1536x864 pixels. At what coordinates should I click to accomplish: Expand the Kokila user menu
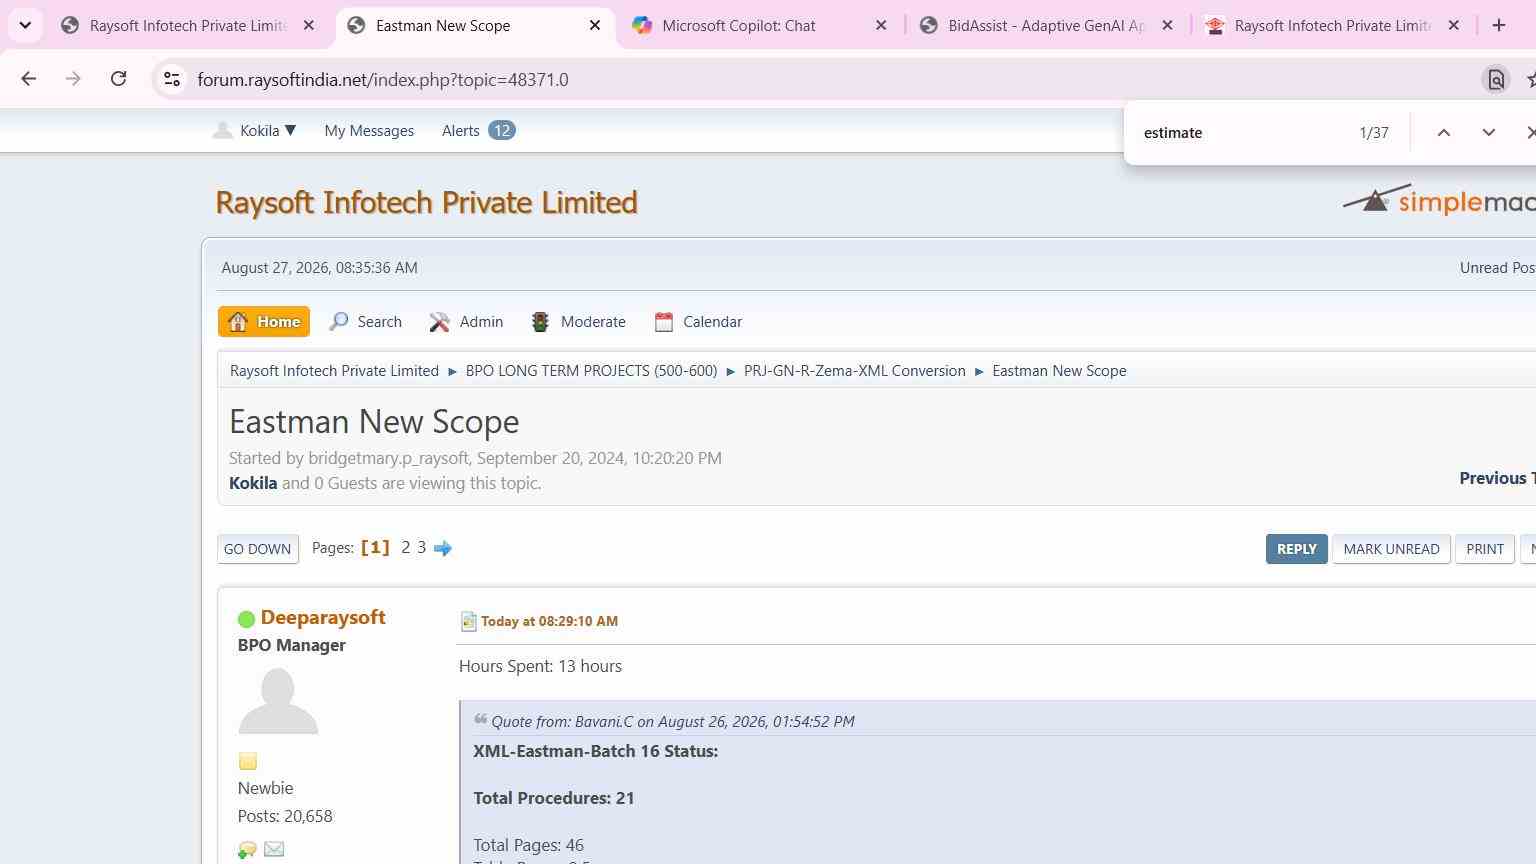point(255,131)
